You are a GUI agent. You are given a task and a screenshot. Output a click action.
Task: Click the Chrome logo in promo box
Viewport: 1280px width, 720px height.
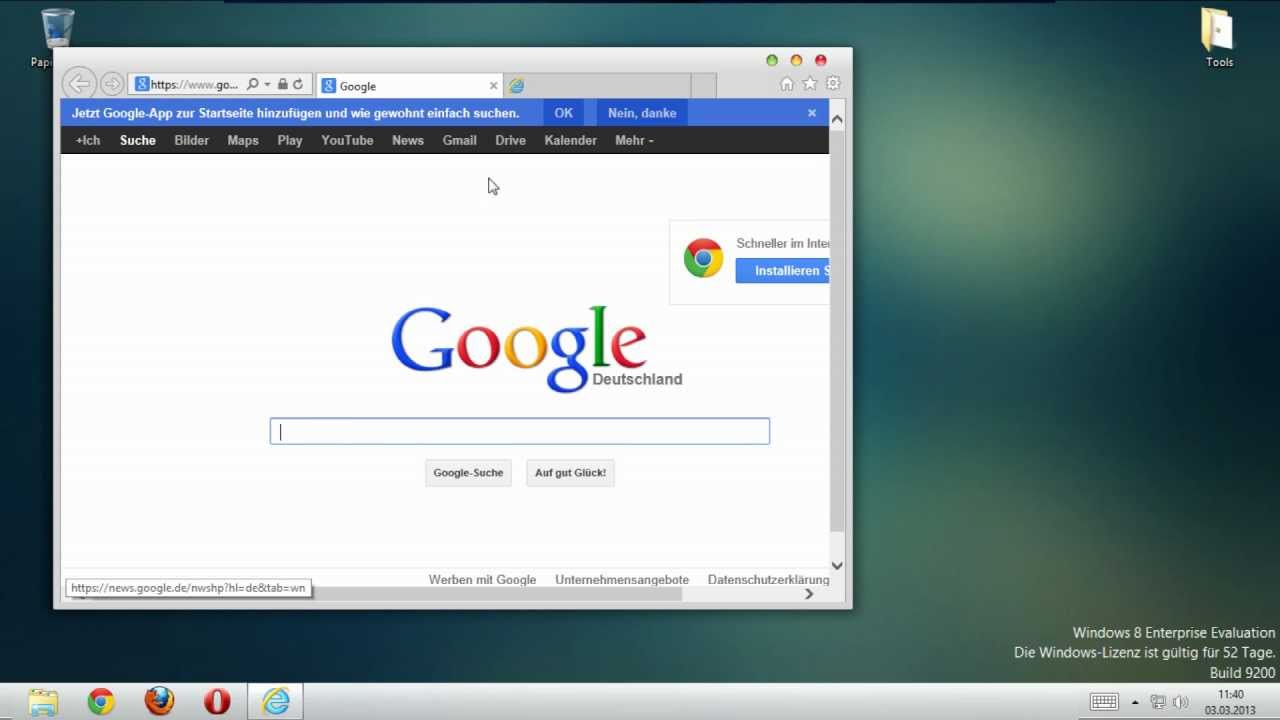point(703,258)
